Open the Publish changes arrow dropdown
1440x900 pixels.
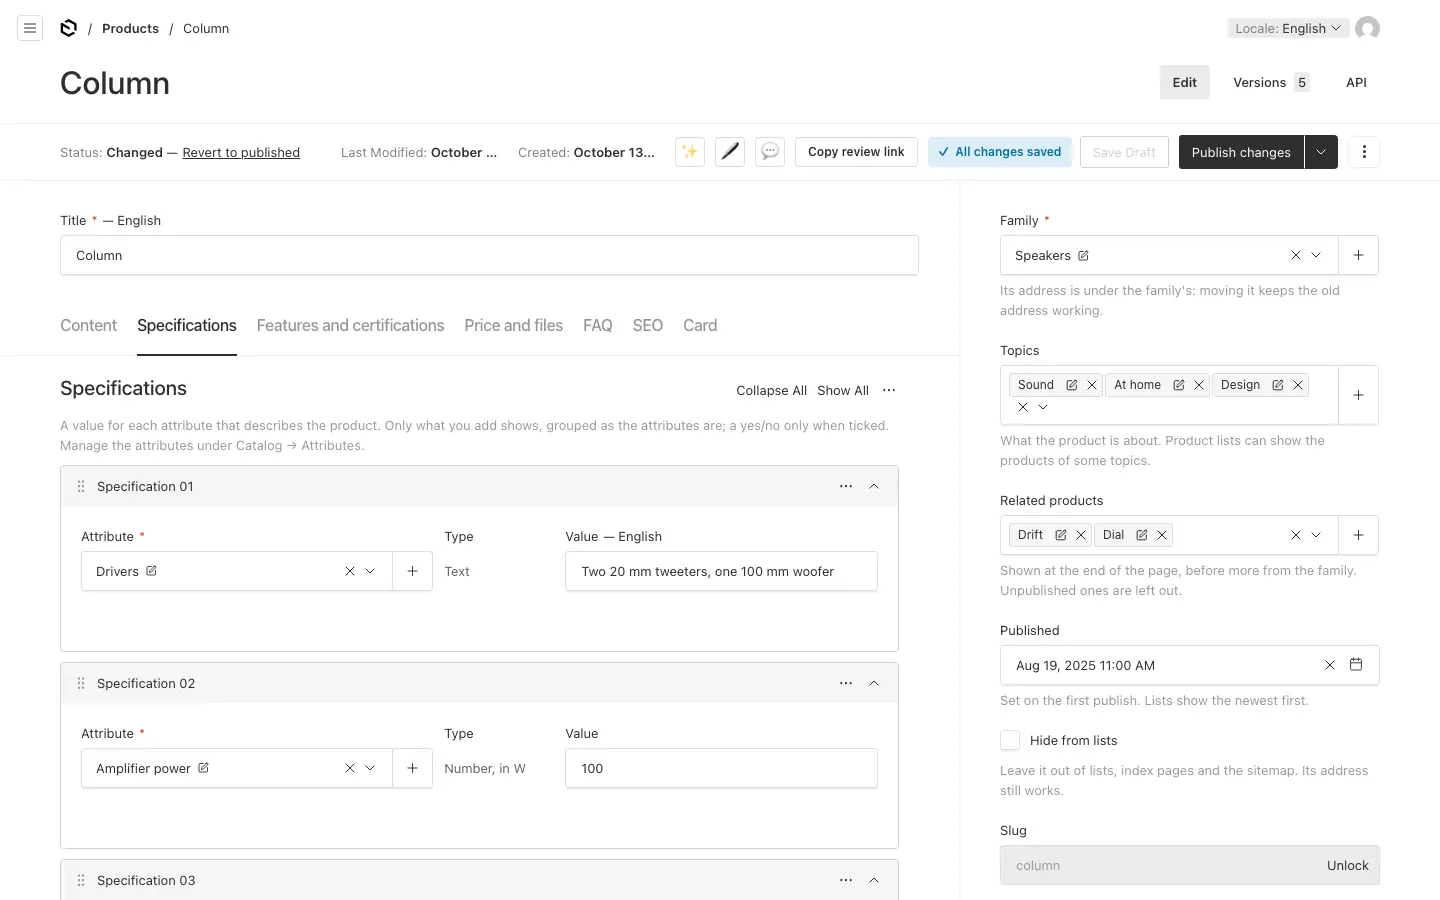coord(1321,152)
